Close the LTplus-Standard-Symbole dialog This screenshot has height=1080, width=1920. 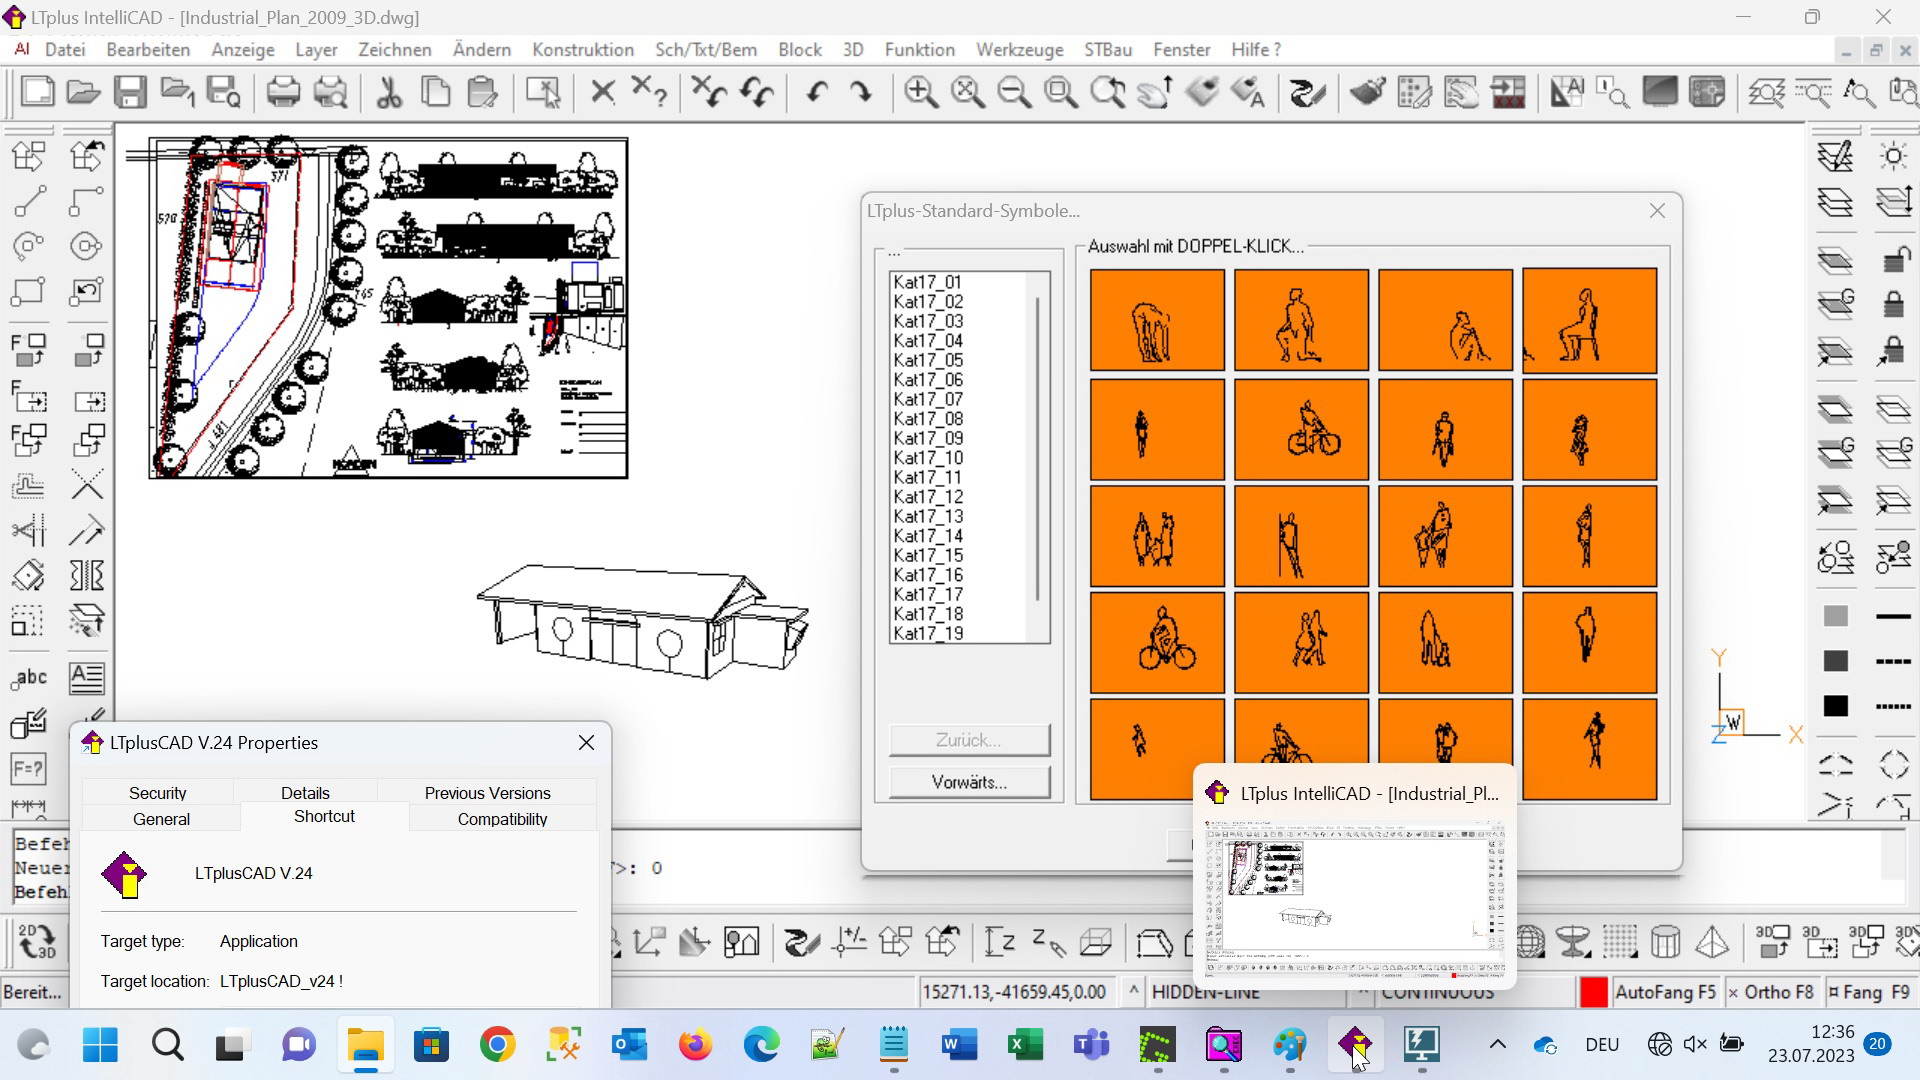coord(1657,211)
